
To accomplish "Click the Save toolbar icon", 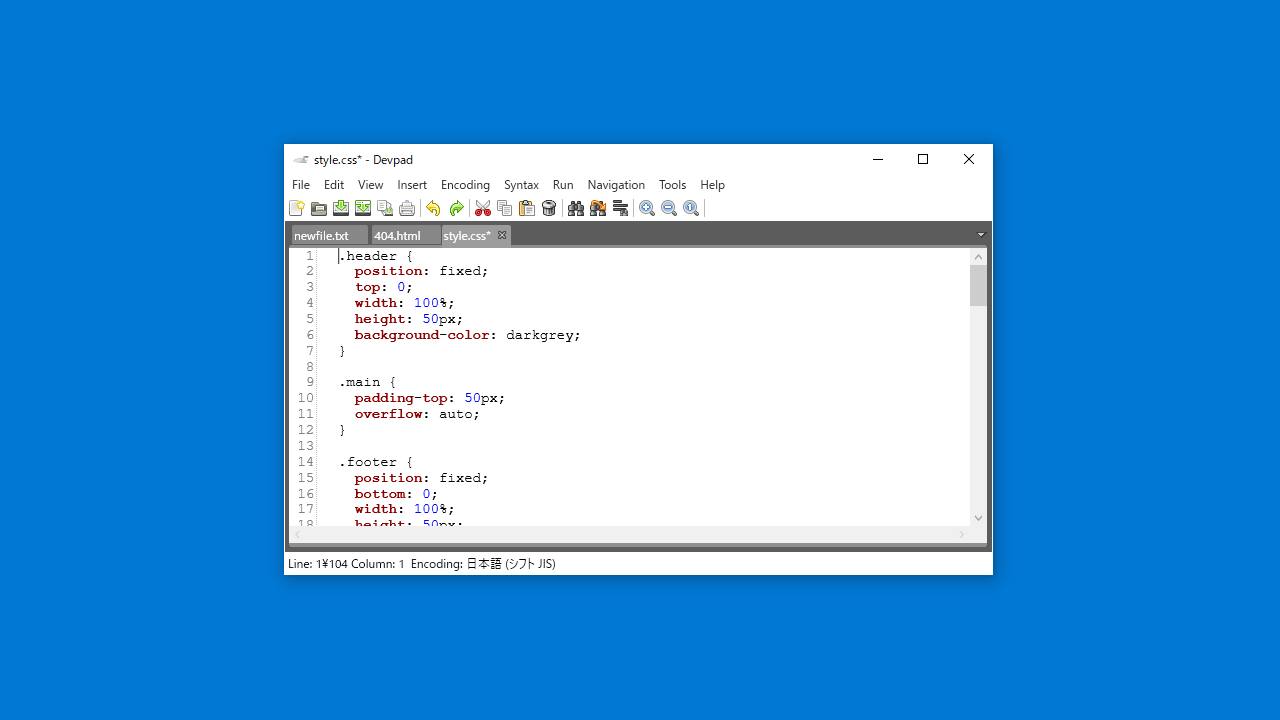I will coord(341,208).
